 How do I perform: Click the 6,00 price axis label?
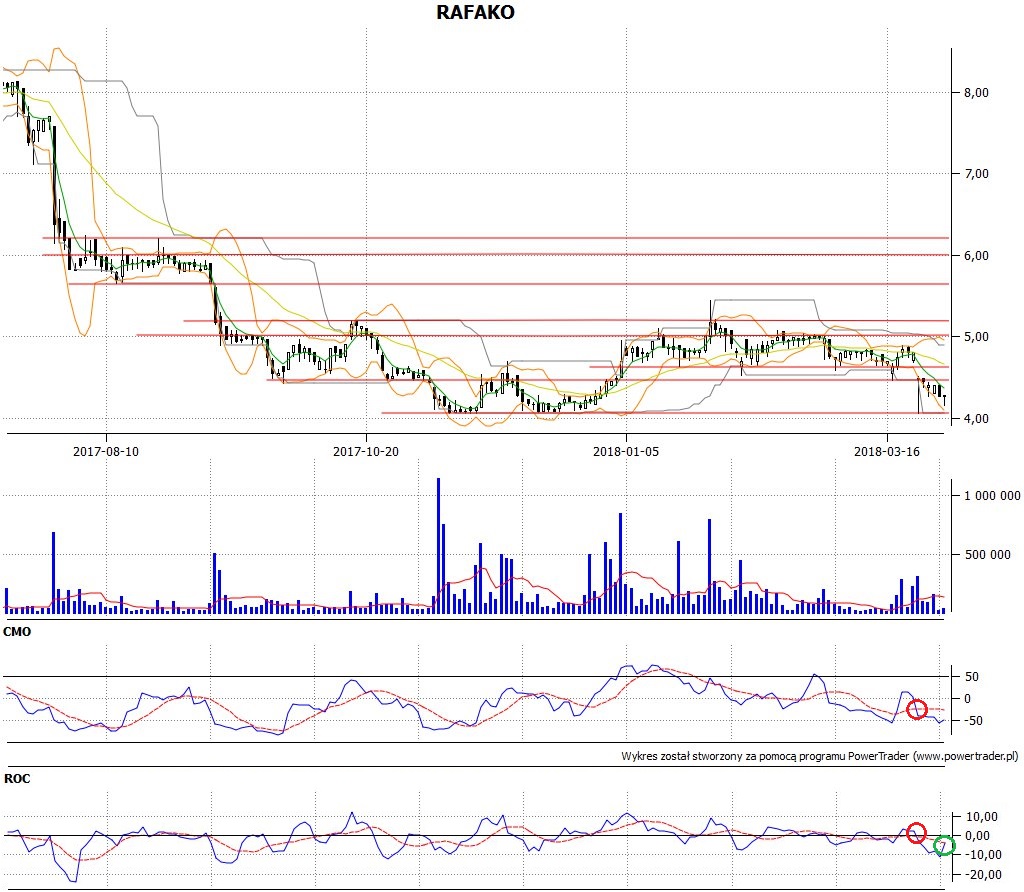976,255
